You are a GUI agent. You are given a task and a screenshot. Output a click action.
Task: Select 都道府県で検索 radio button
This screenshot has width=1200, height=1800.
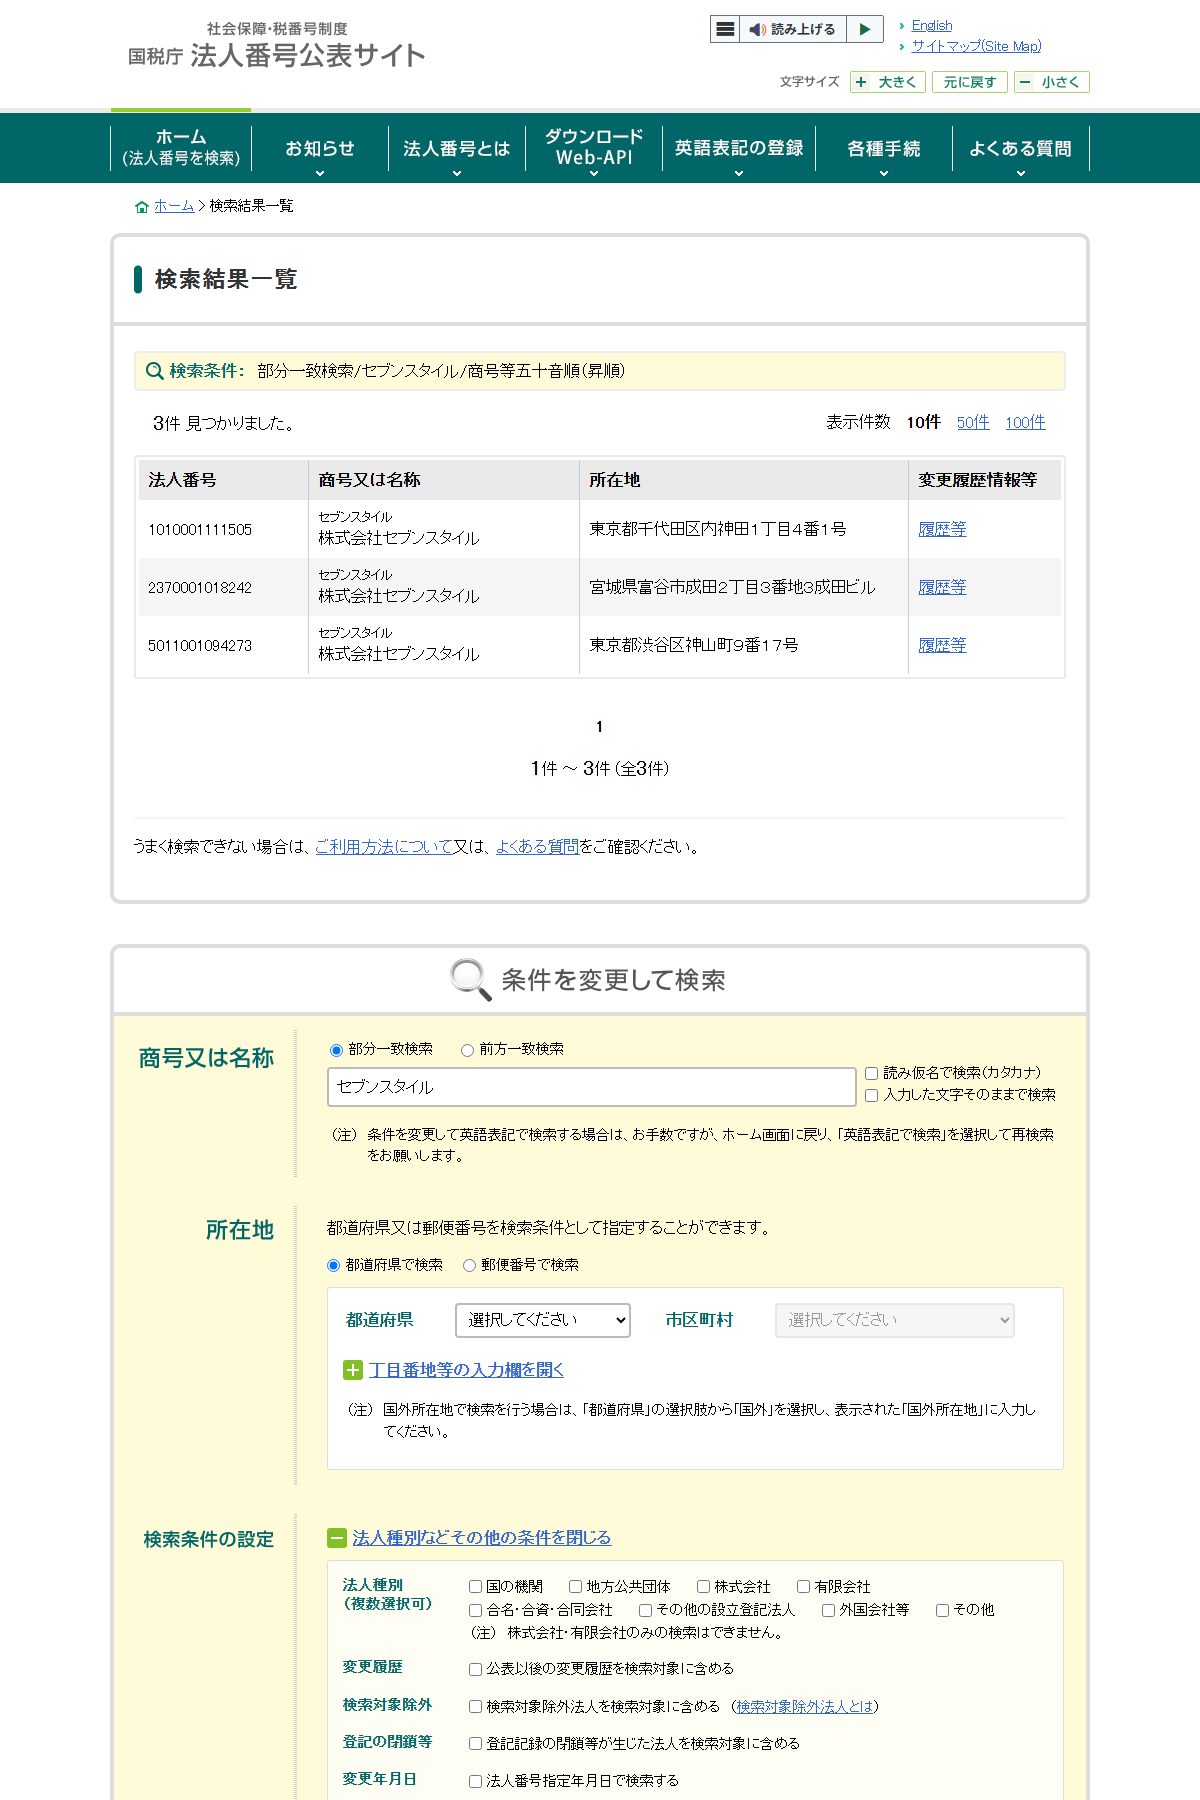point(334,1265)
